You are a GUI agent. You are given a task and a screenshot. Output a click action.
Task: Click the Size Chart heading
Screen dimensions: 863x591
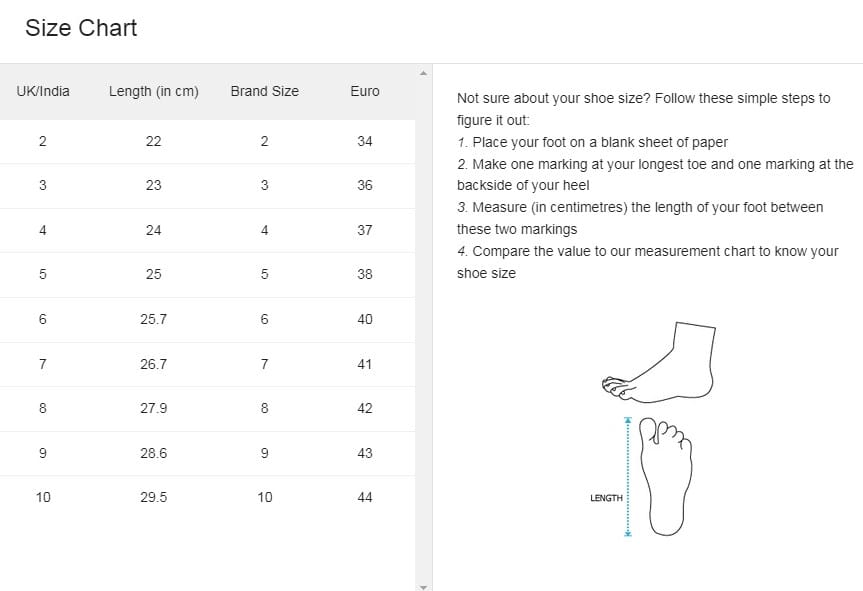click(81, 28)
